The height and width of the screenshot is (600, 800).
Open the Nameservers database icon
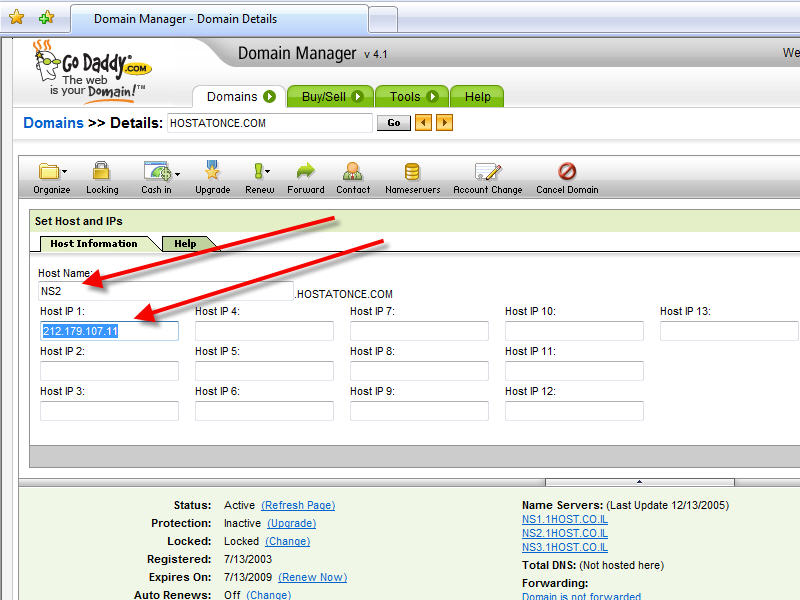tap(412, 172)
